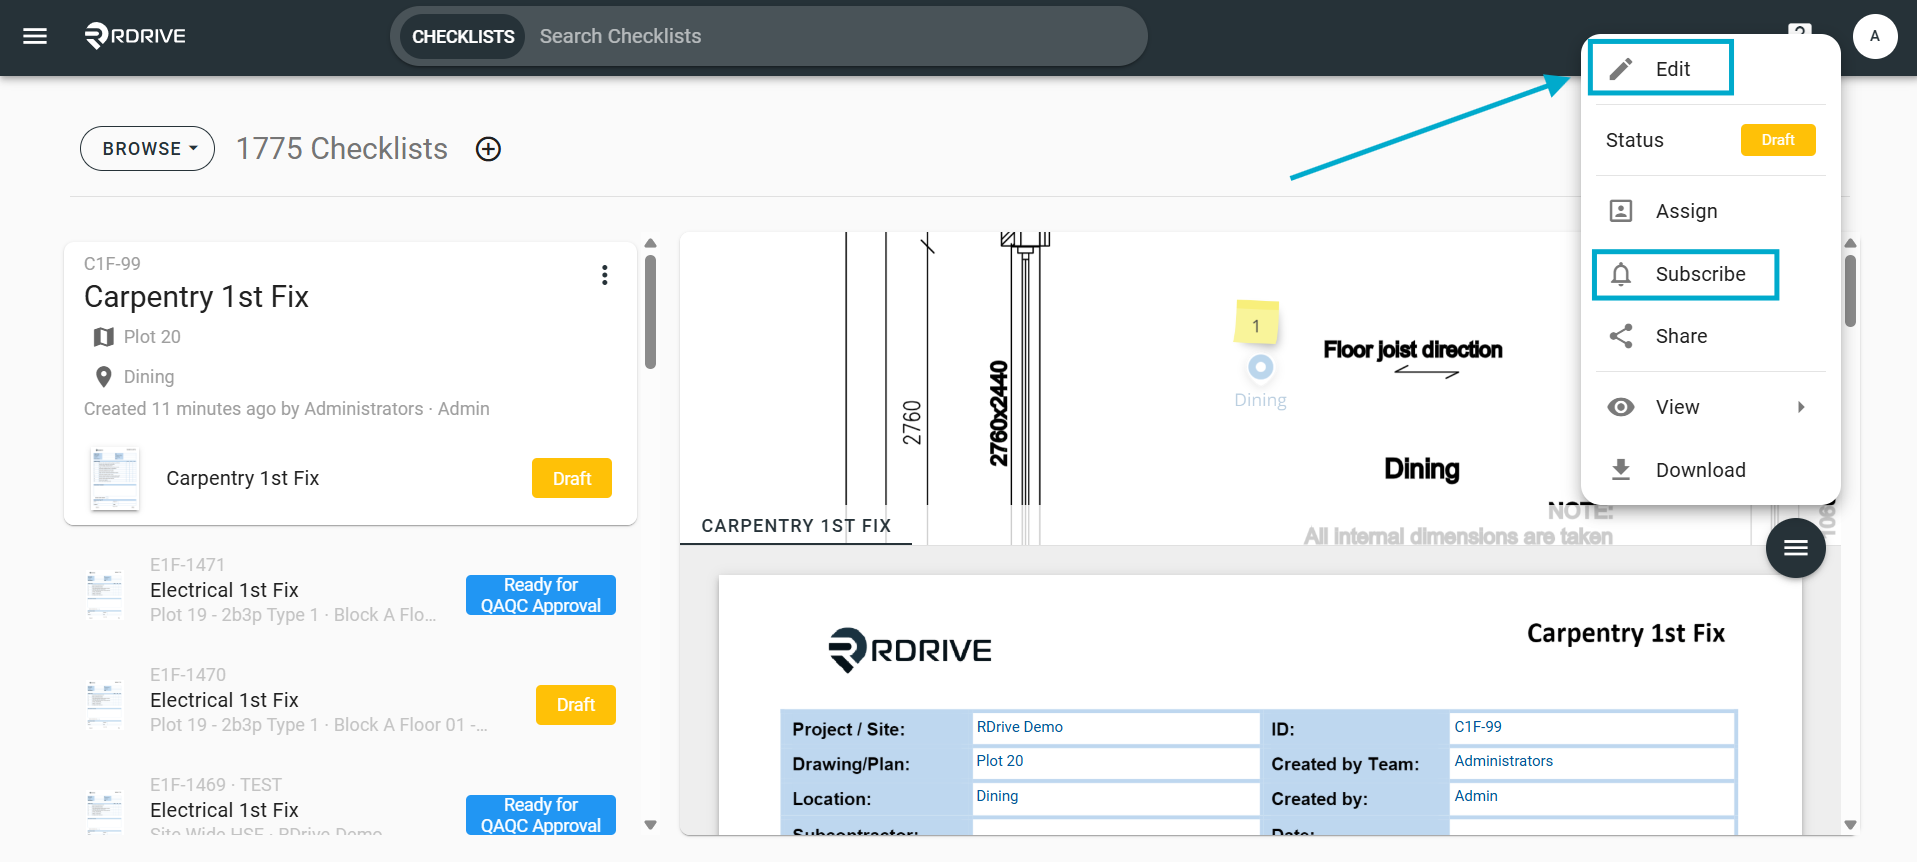Screen dimensions: 1917x862
Task: Expand the BROWSE dropdown
Action: coord(147,149)
